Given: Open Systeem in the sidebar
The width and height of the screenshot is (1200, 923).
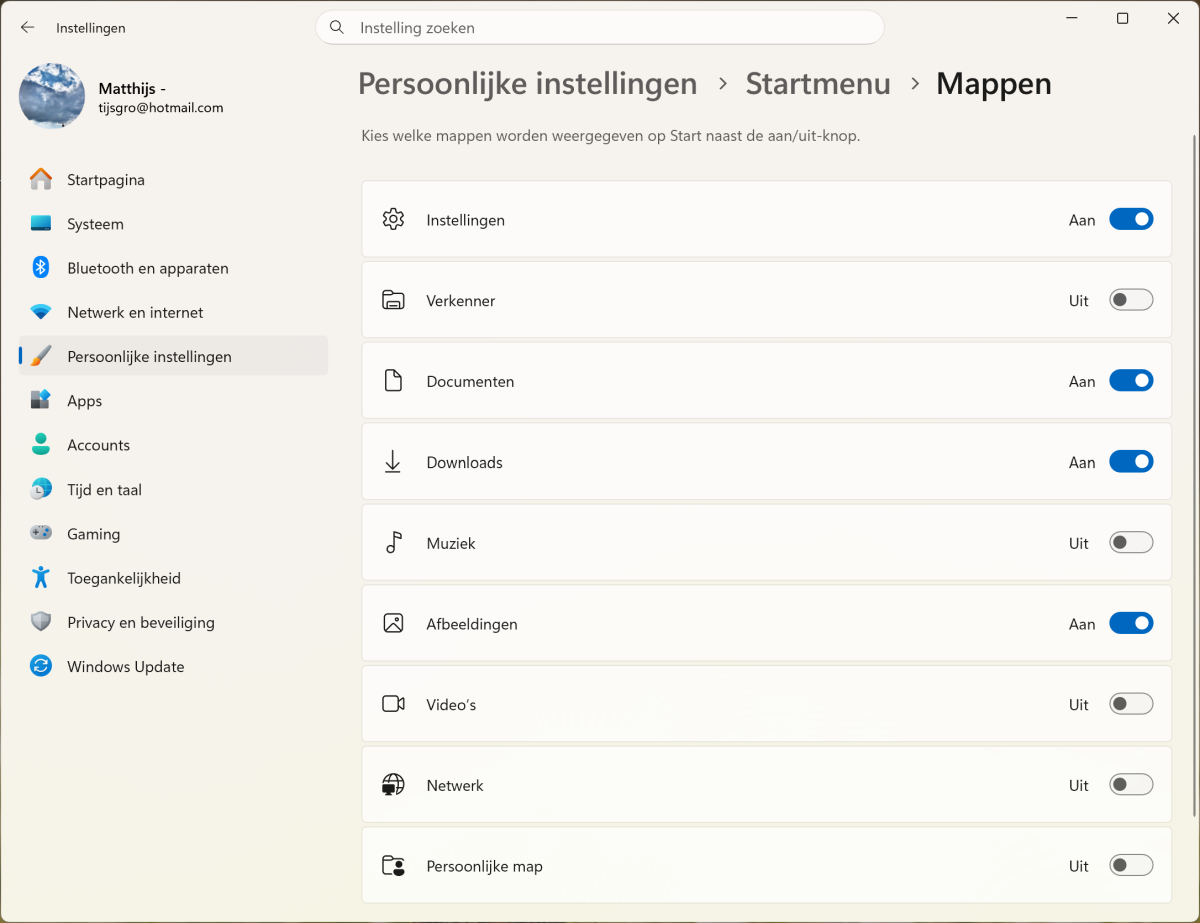Looking at the screenshot, I should [x=95, y=224].
